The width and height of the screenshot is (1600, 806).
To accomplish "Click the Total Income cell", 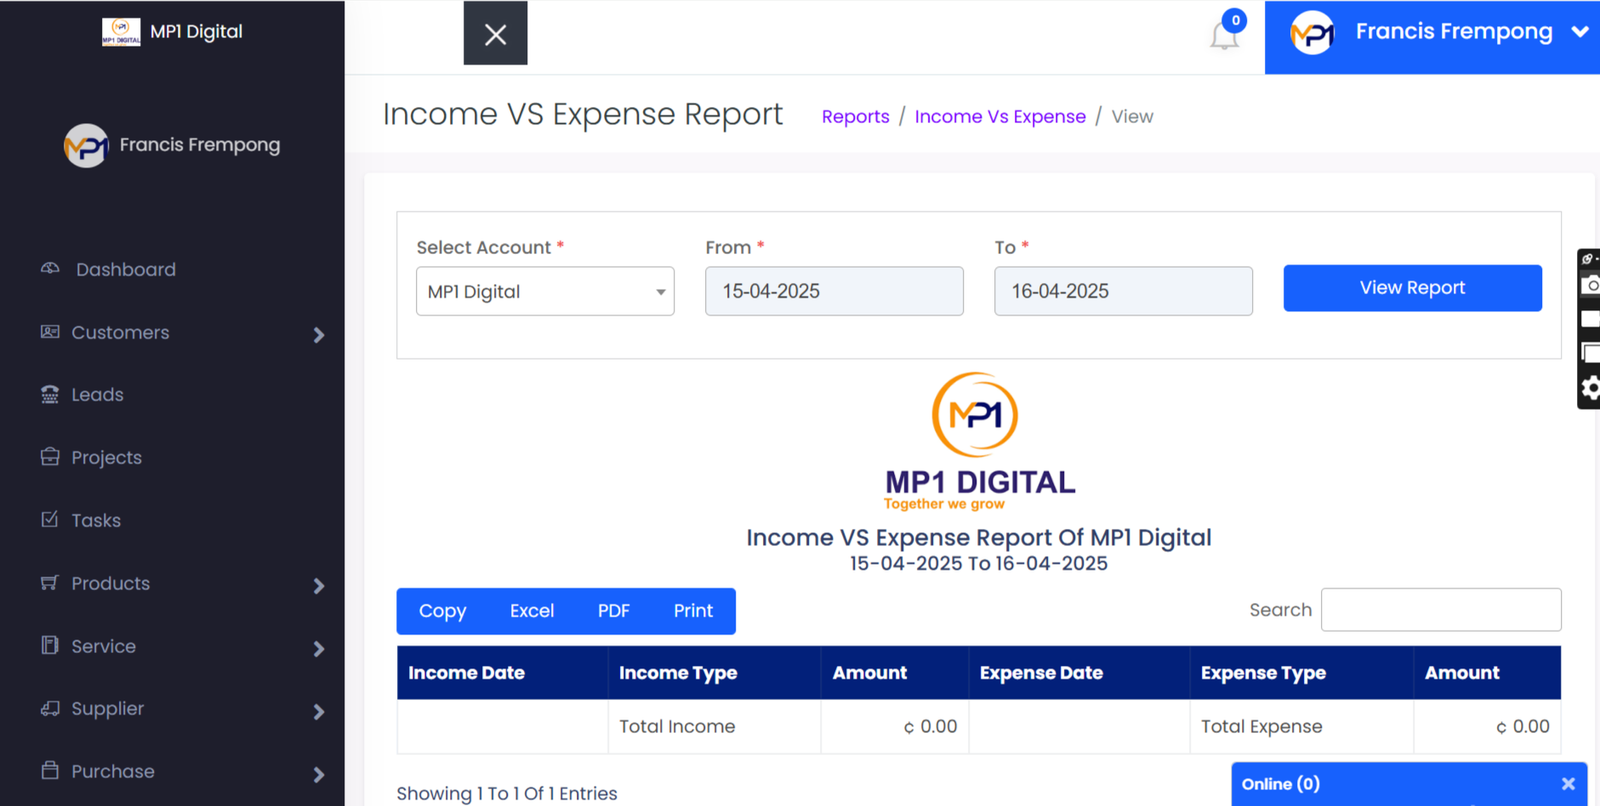I will [714, 727].
